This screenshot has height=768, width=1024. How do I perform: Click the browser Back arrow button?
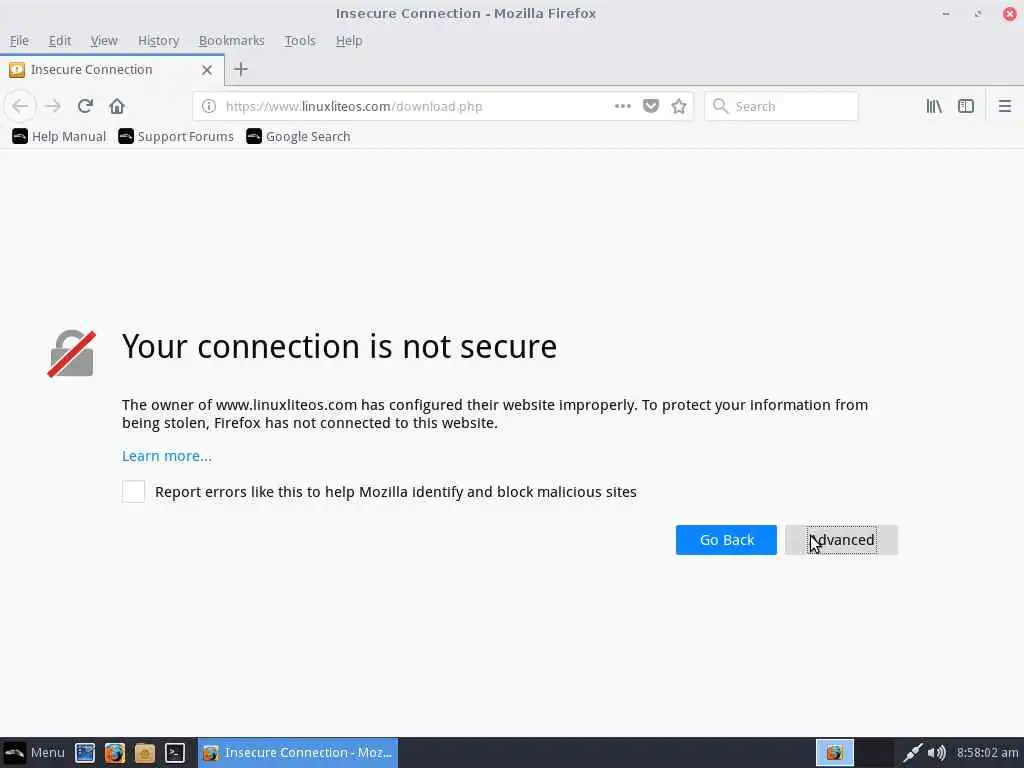coord(20,106)
